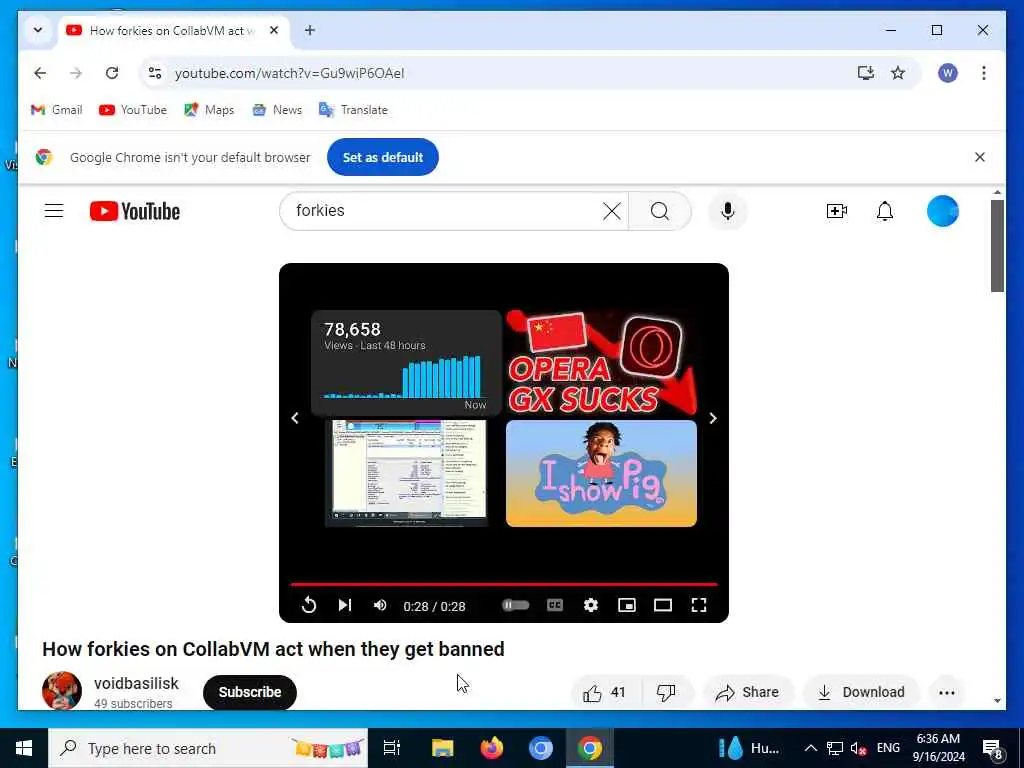Image resolution: width=1024 pixels, height=768 pixels.
Task: Open the YouTube guide hamburger menu
Action: 54,211
